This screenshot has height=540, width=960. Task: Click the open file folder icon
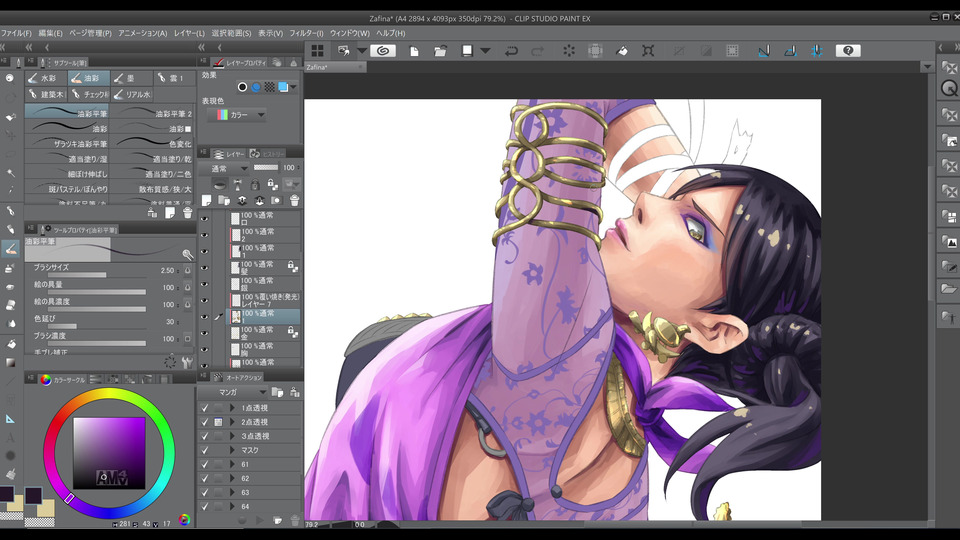pyautogui.click(x=440, y=51)
